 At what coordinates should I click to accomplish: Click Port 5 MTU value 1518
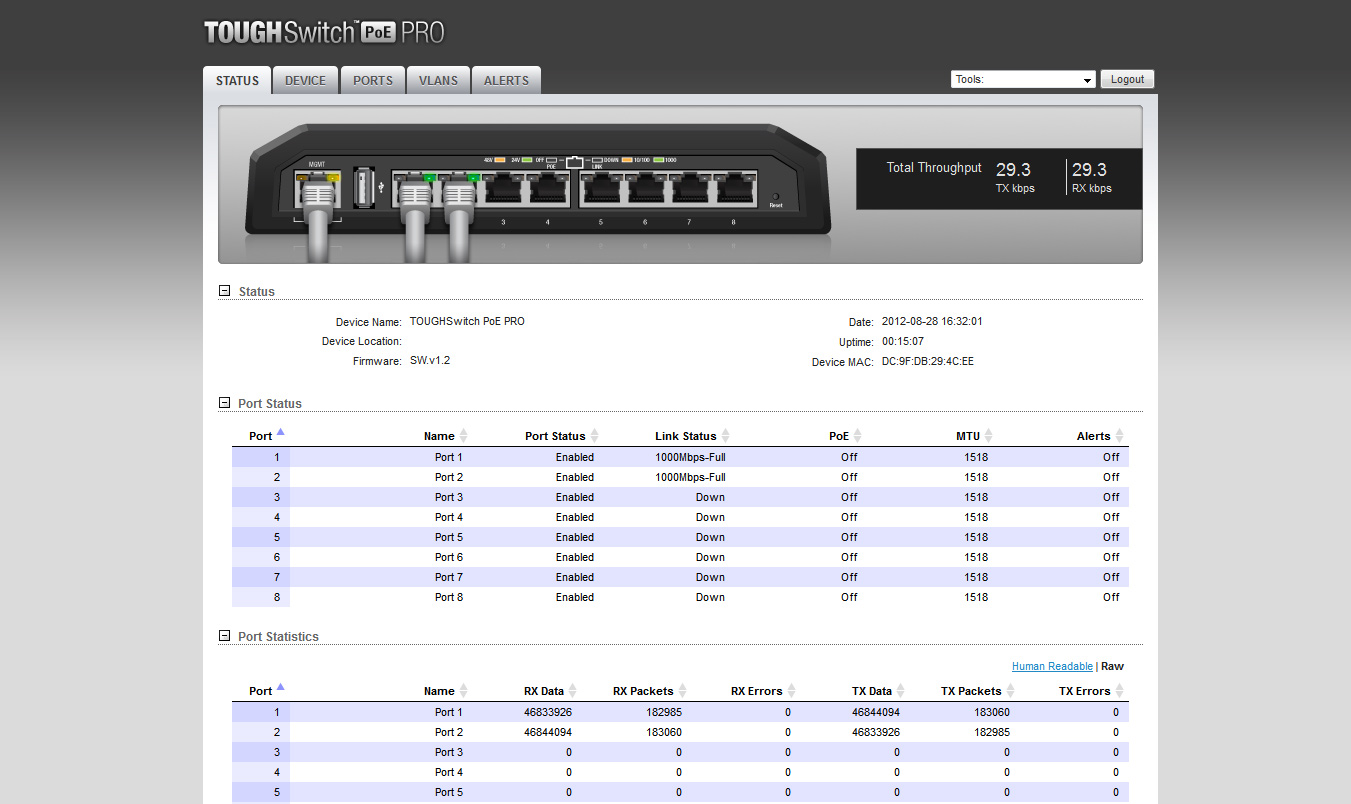point(976,537)
